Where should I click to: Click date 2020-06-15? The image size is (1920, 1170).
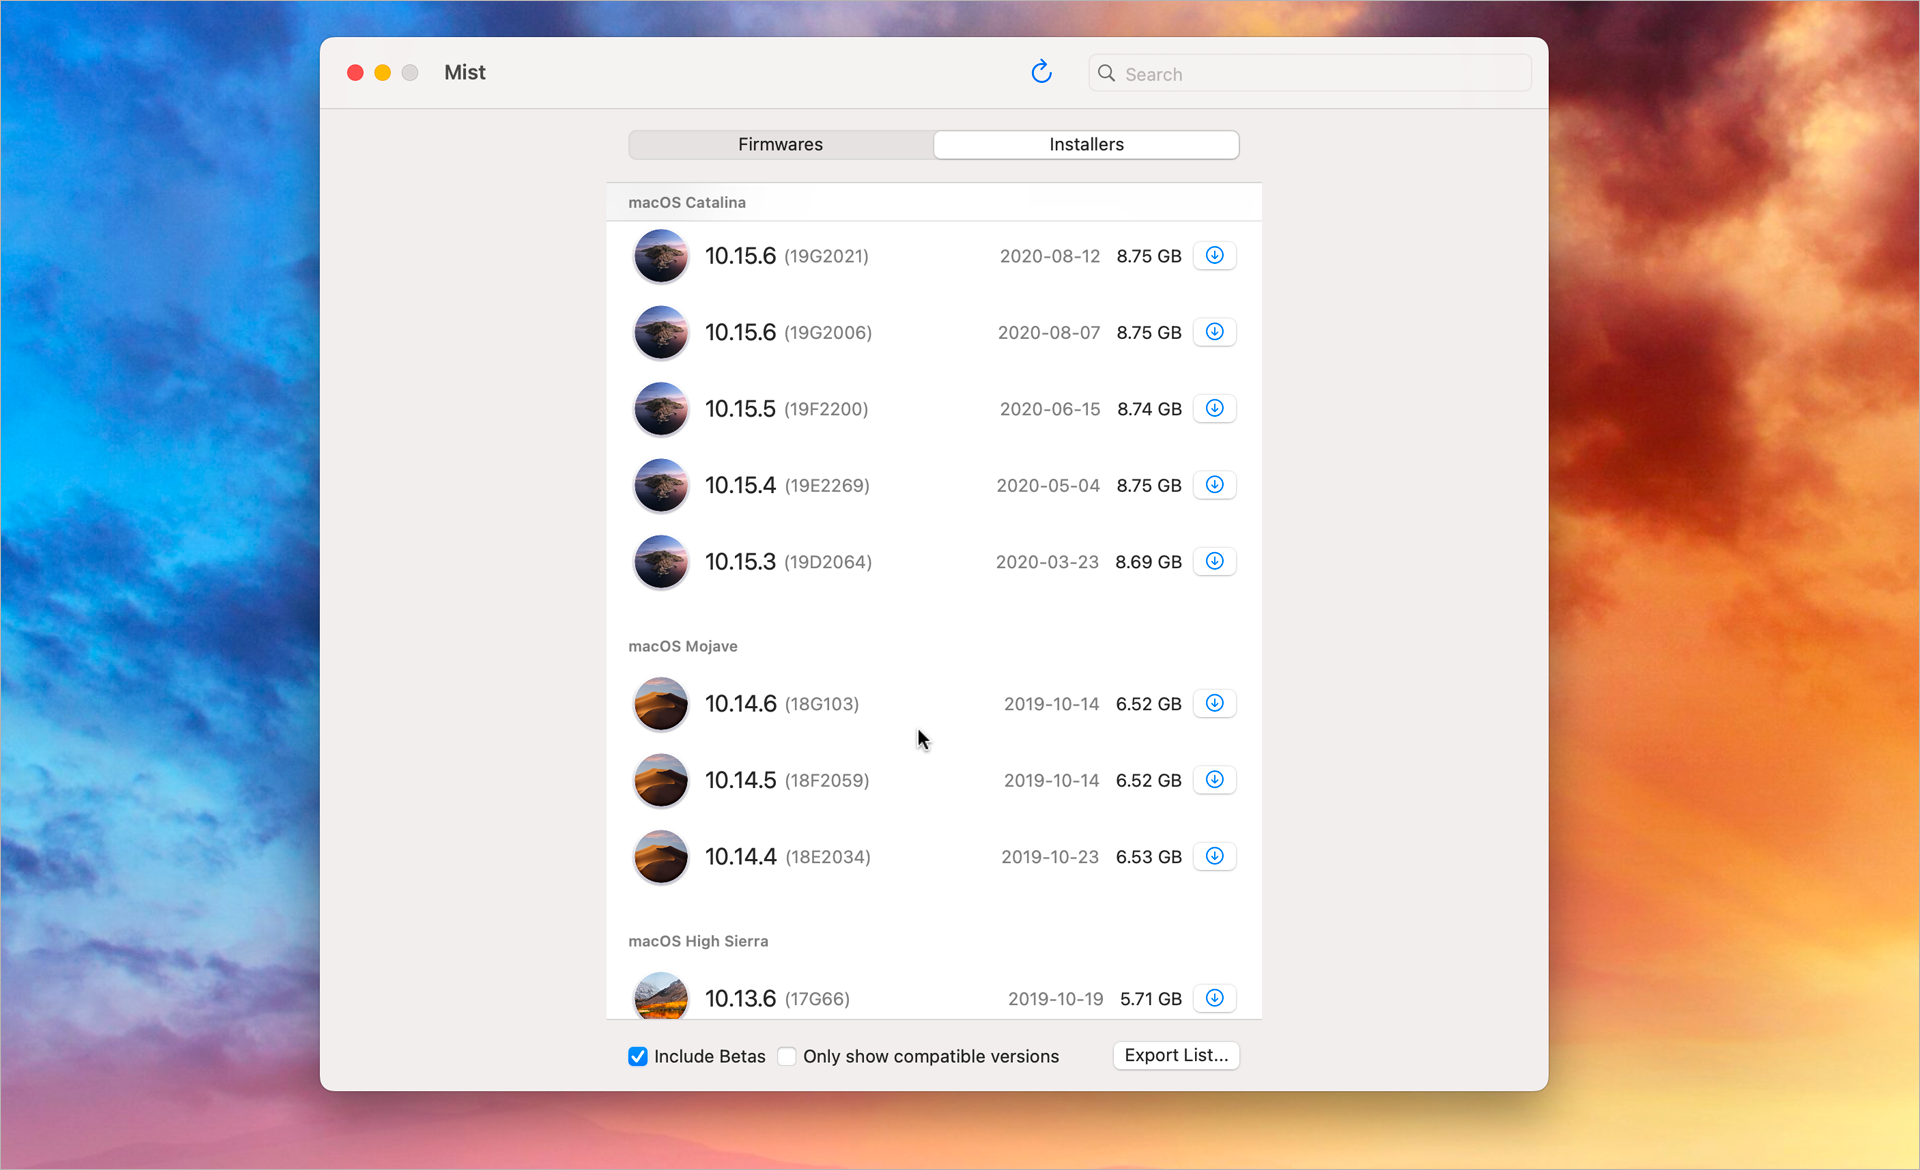click(1050, 409)
